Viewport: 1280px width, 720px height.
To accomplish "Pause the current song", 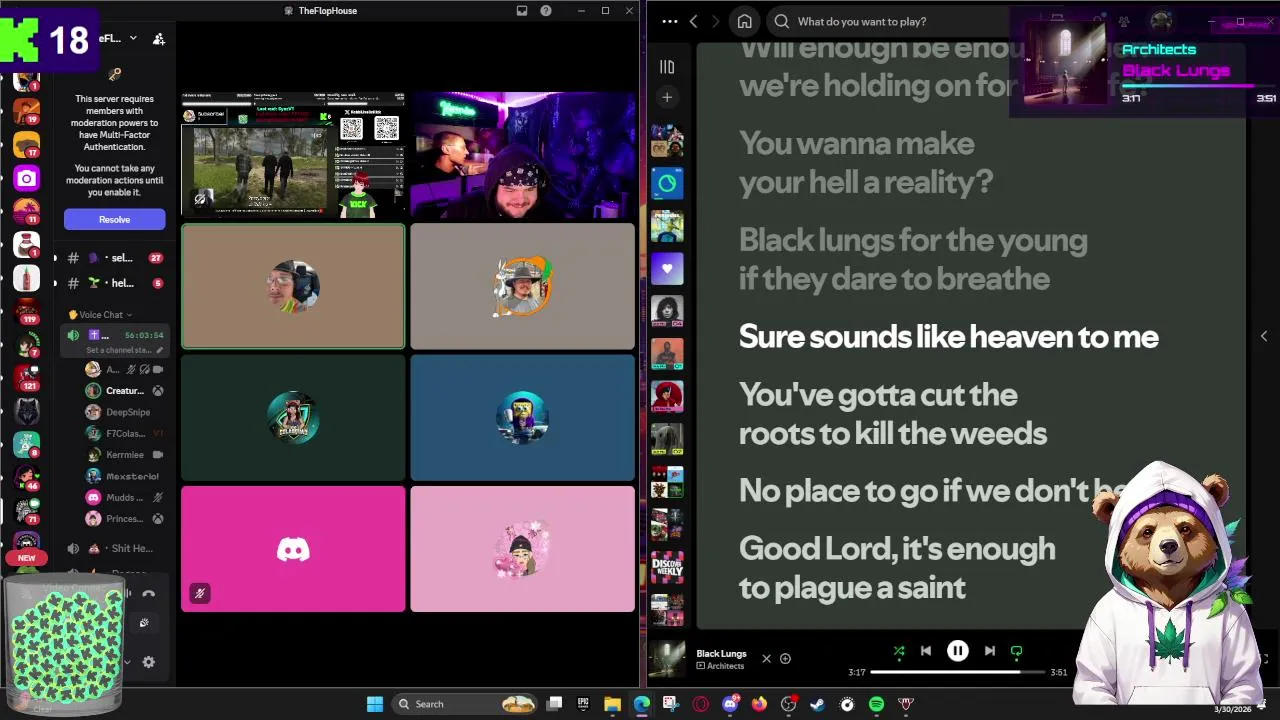I will pyautogui.click(x=957, y=651).
